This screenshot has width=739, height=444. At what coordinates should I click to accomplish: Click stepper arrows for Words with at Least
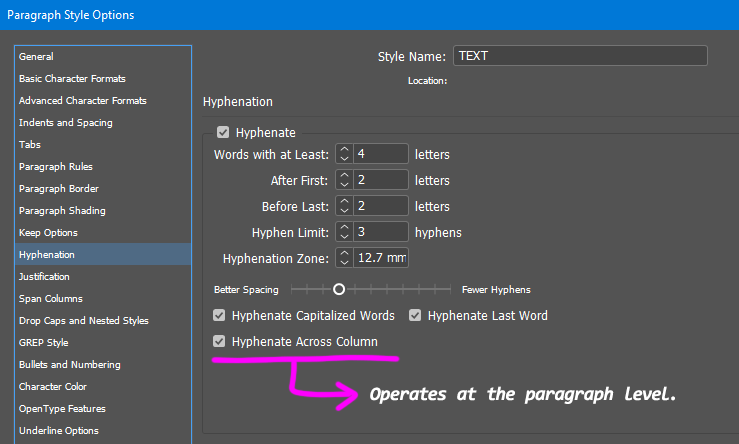pos(345,154)
